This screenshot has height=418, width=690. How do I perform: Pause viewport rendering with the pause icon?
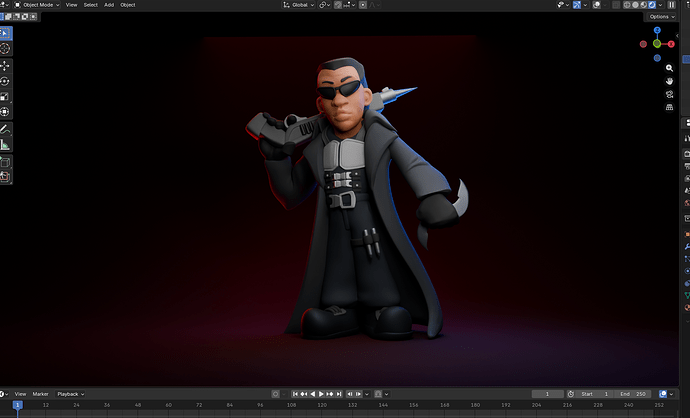[672, 5]
